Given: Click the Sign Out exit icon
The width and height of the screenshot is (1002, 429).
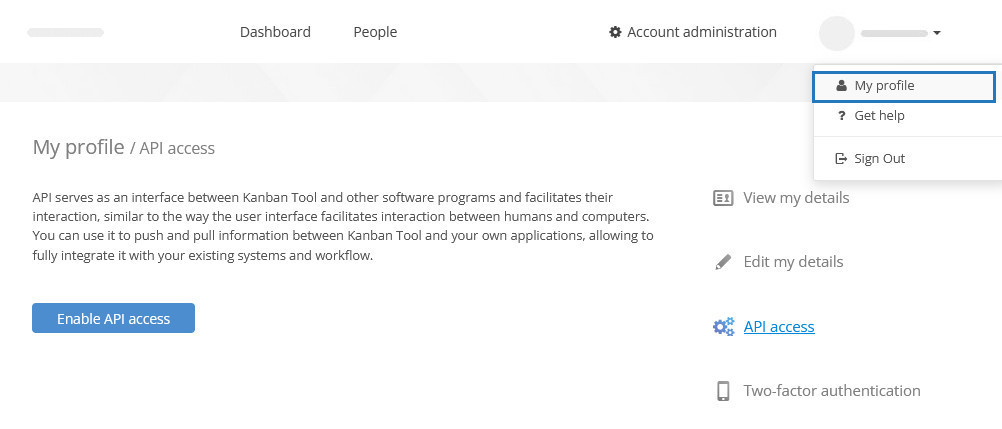Looking at the screenshot, I should (841, 159).
